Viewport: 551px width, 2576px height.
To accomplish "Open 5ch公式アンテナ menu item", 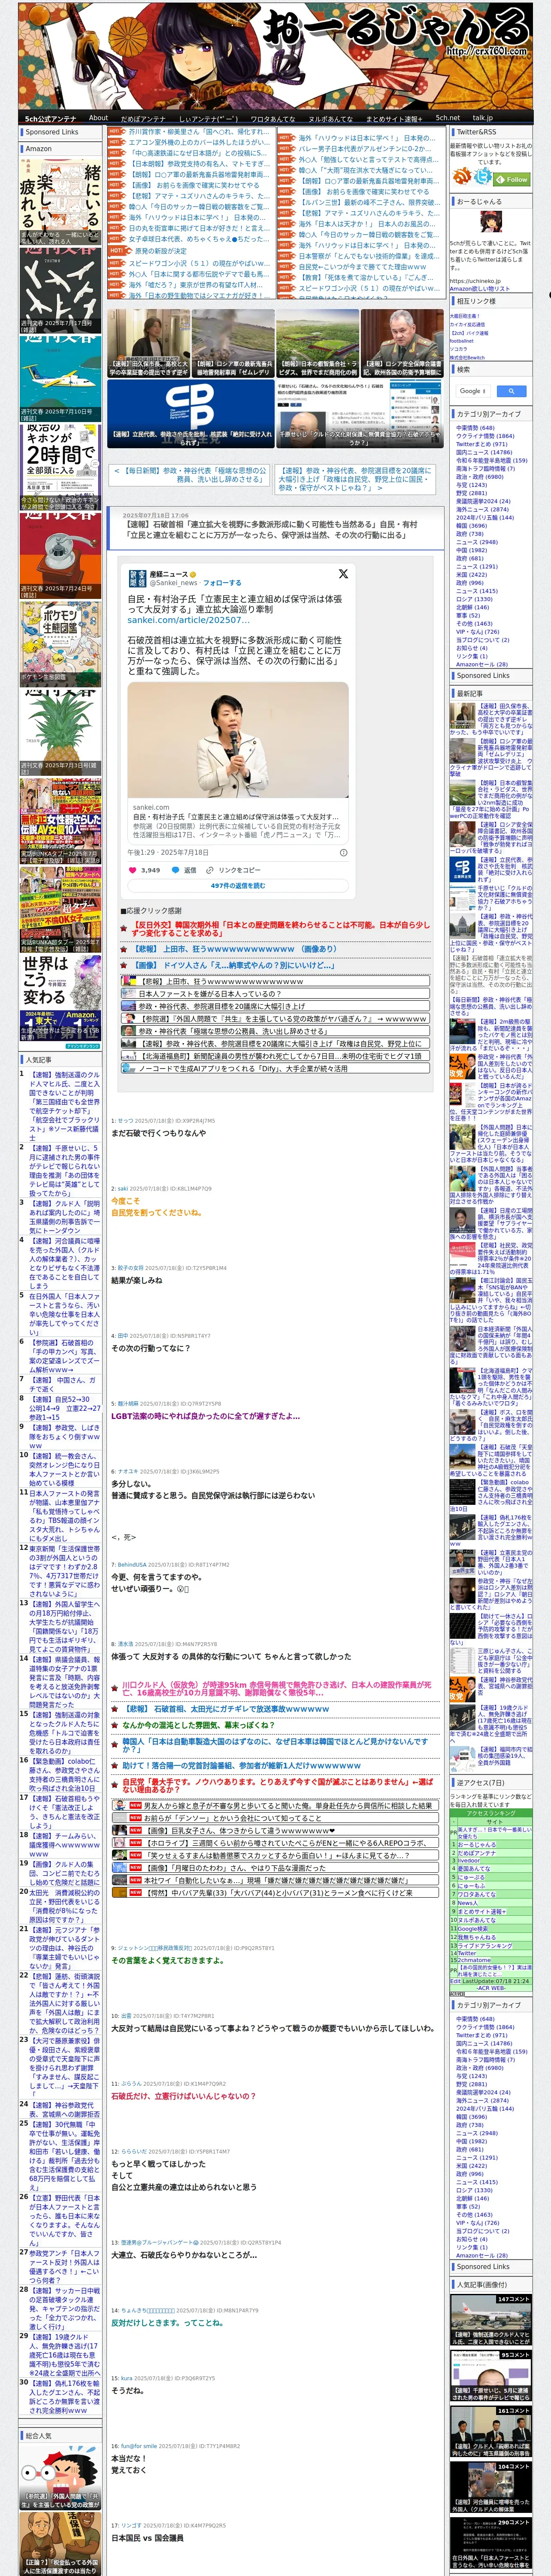I will tap(51, 118).
